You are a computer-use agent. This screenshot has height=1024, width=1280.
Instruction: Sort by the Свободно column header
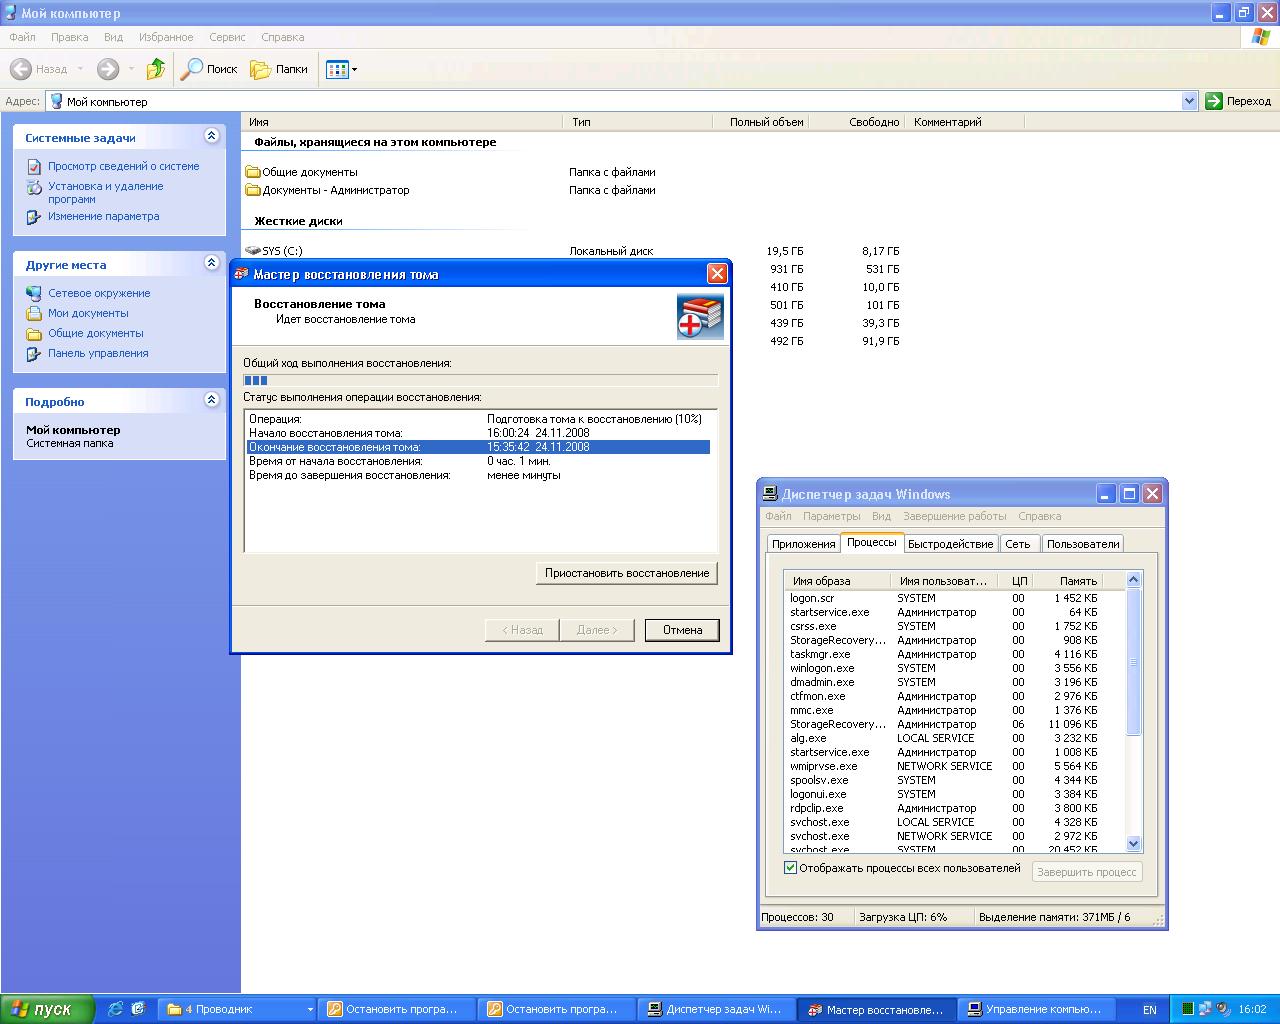(x=857, y=122)
